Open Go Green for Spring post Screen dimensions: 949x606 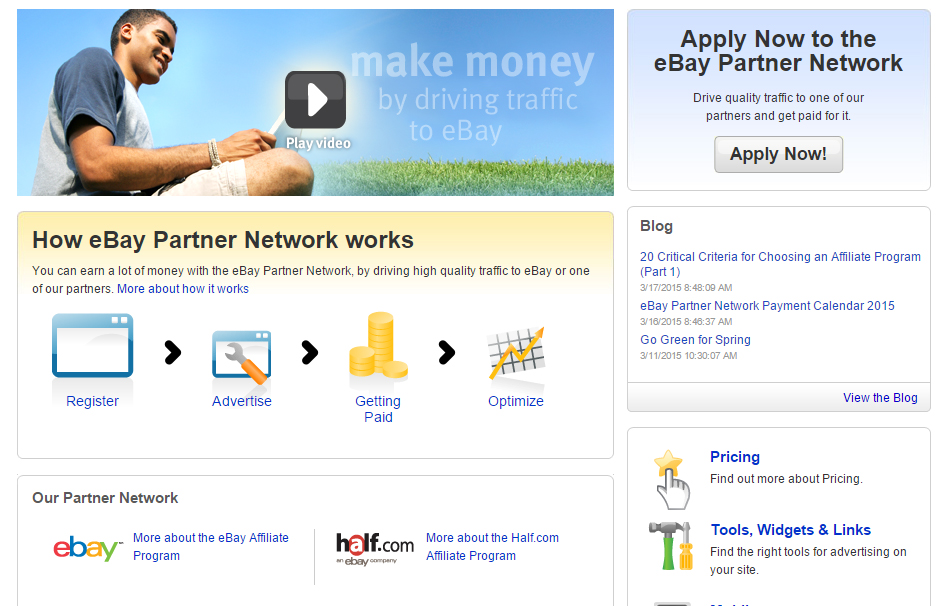click(x=695, y=340)
